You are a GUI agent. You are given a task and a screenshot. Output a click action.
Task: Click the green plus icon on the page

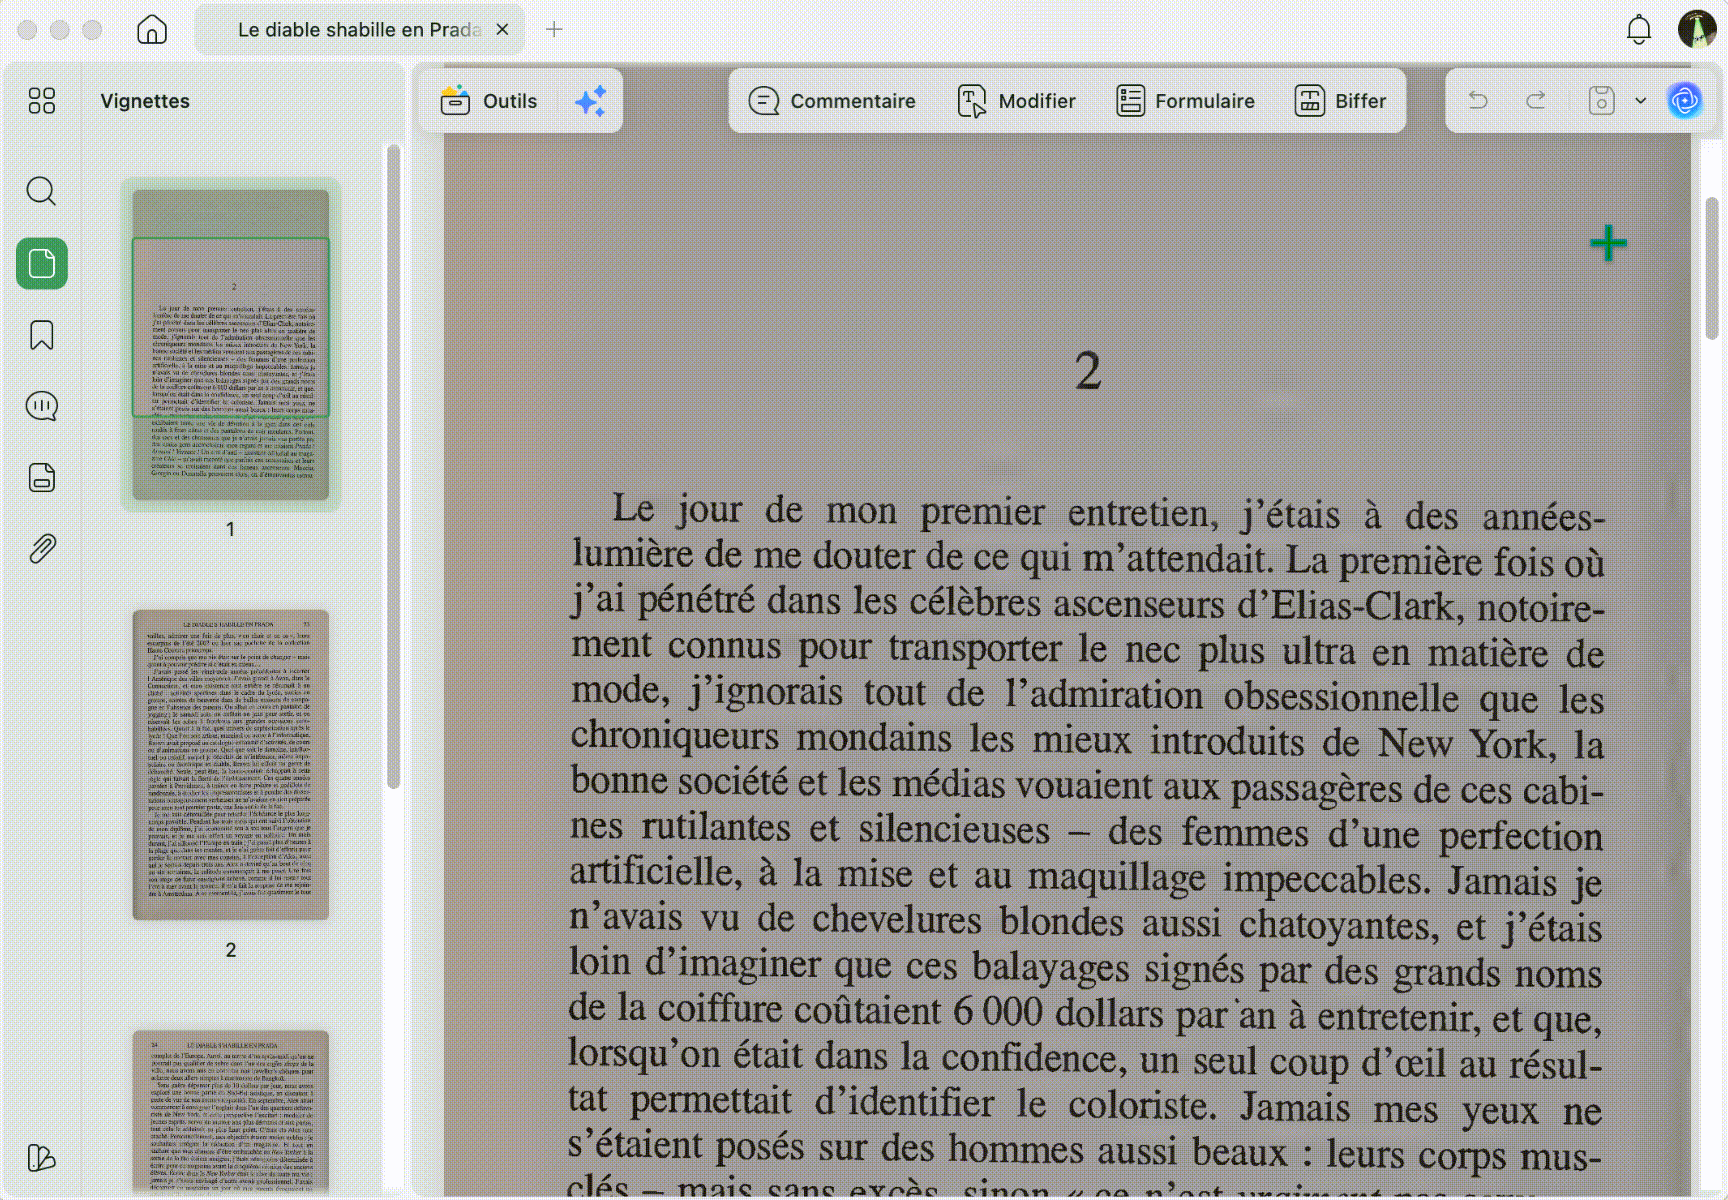point(1609,243)
